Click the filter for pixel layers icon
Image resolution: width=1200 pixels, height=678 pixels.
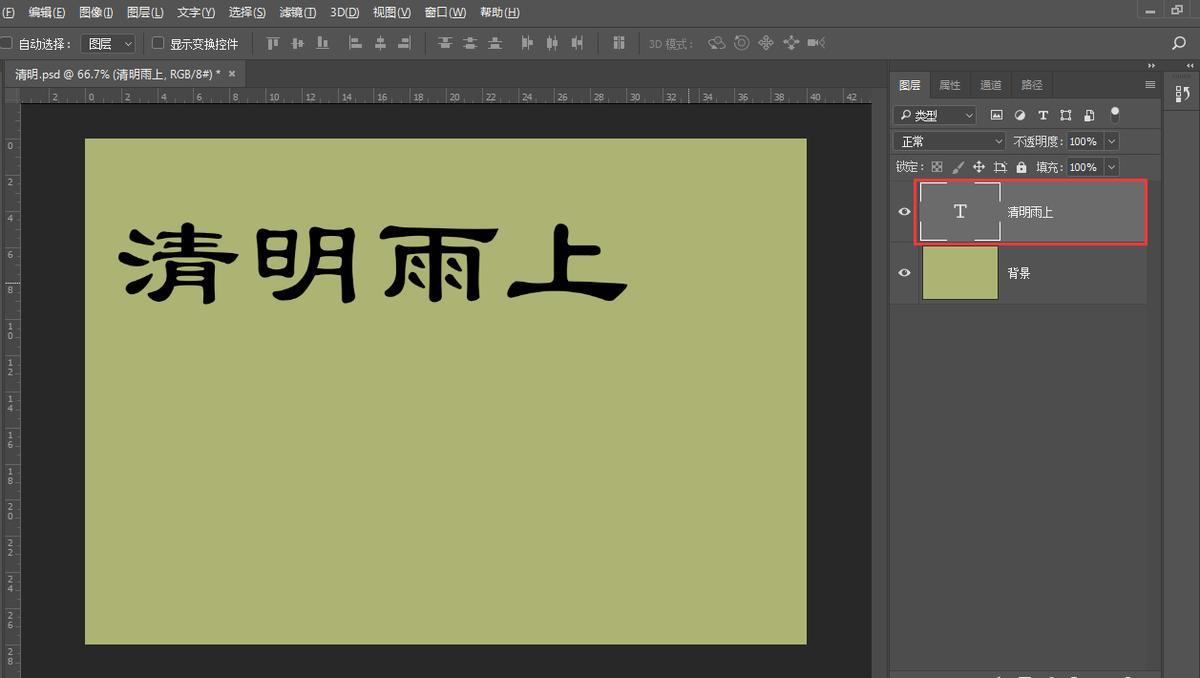click(997, 115)
